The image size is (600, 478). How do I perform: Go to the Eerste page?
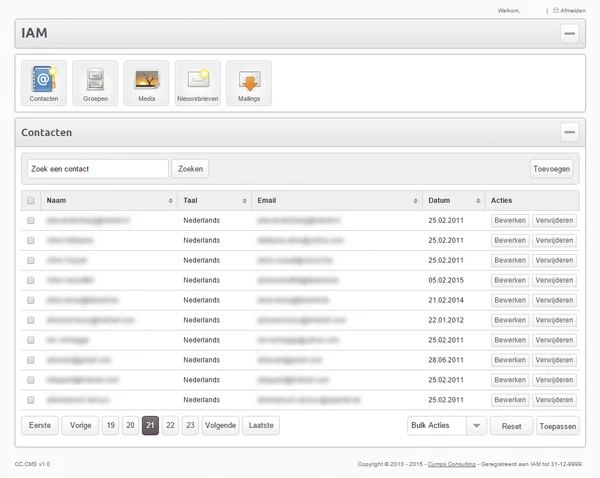(x=40, y=426)
